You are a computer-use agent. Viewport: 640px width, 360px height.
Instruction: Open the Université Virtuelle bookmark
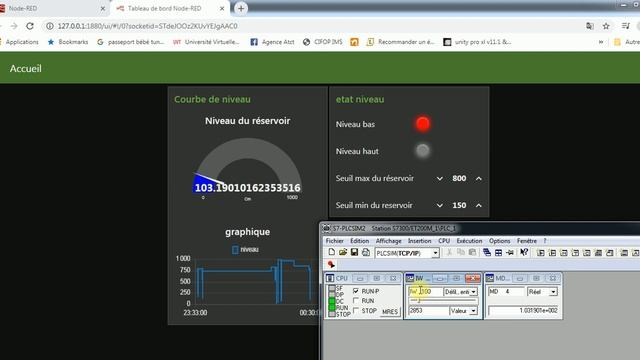[x=206, y=42]
